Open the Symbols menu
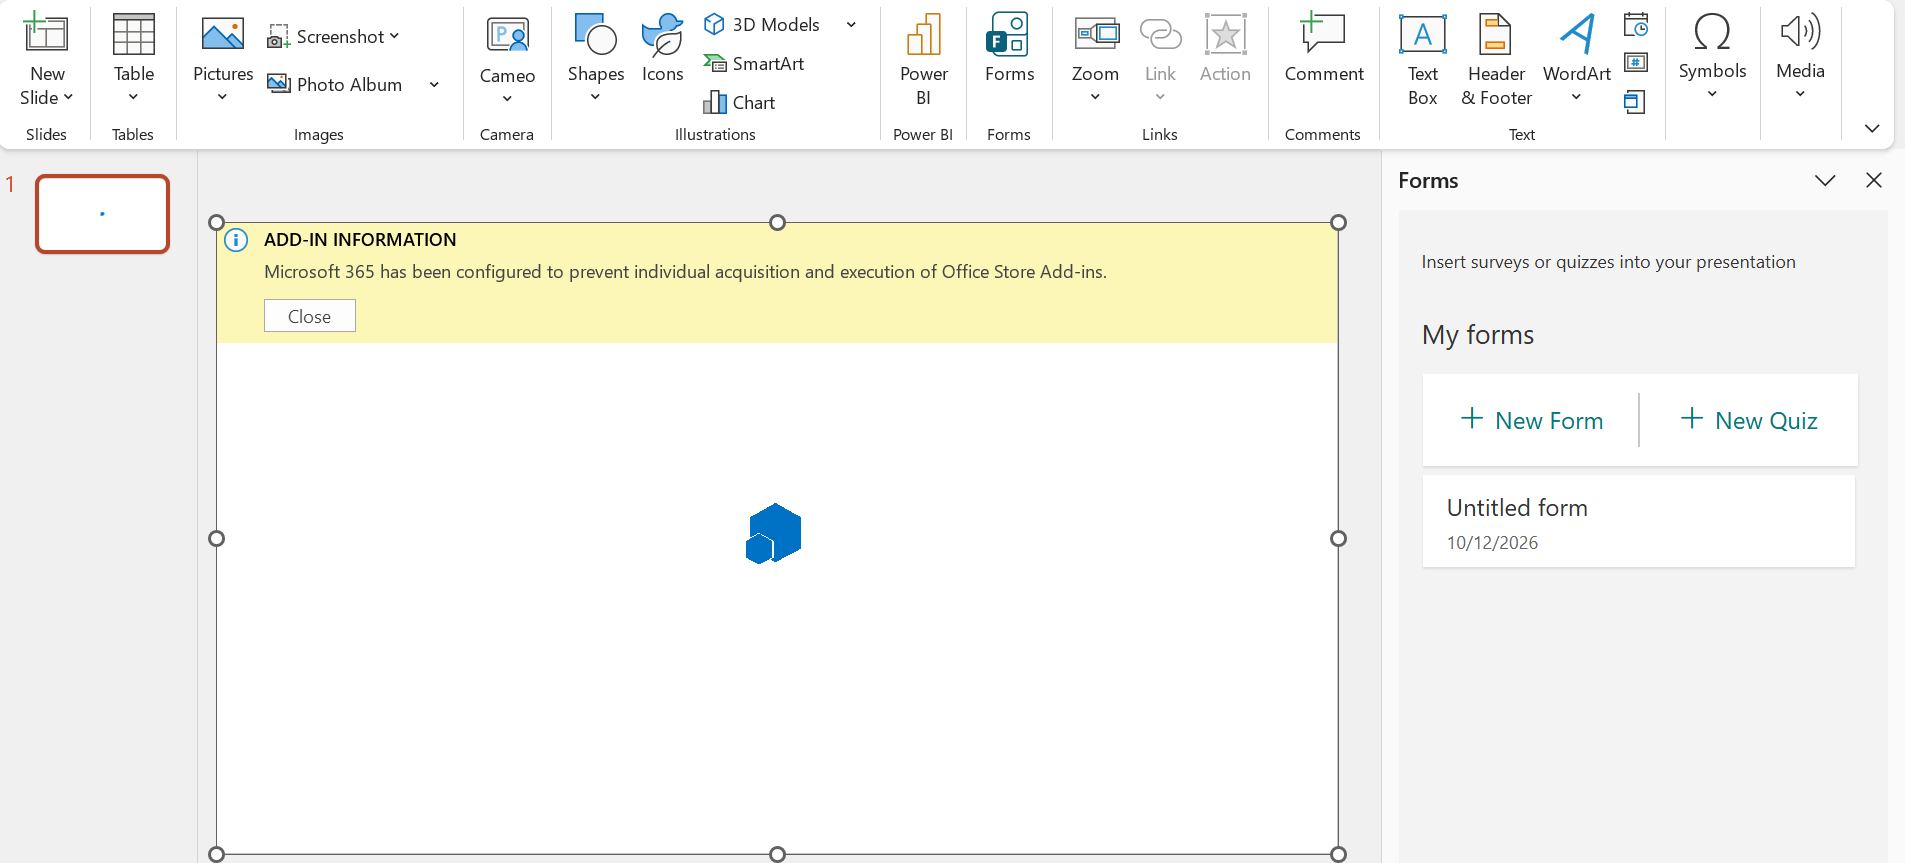The width and height of the screenshot is (1905, 863). click(1712, 57)
